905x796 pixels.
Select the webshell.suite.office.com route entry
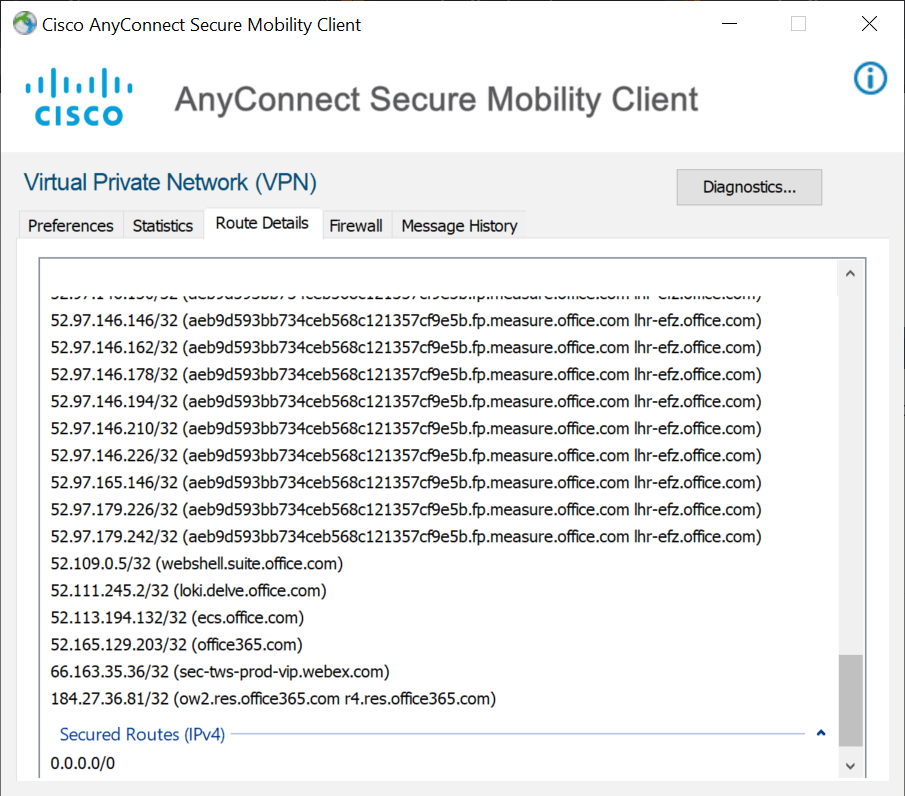pos(196,564)
